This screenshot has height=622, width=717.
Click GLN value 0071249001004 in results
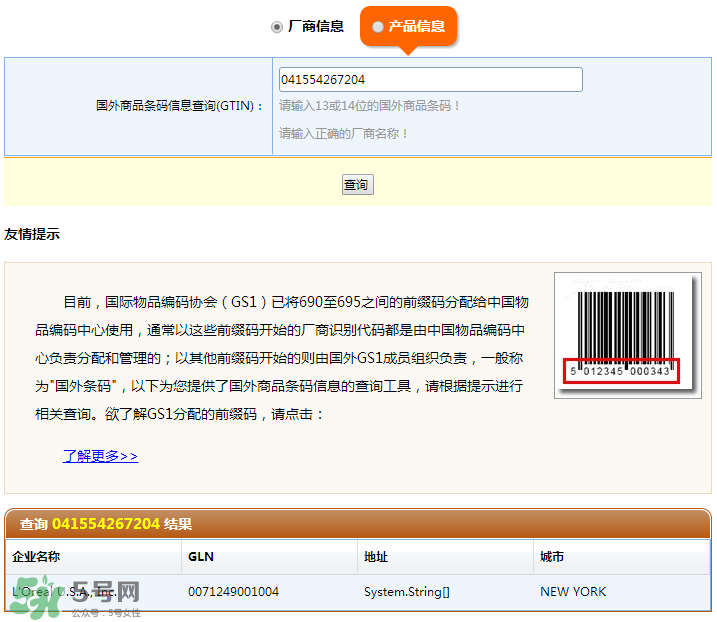[233, 592]
